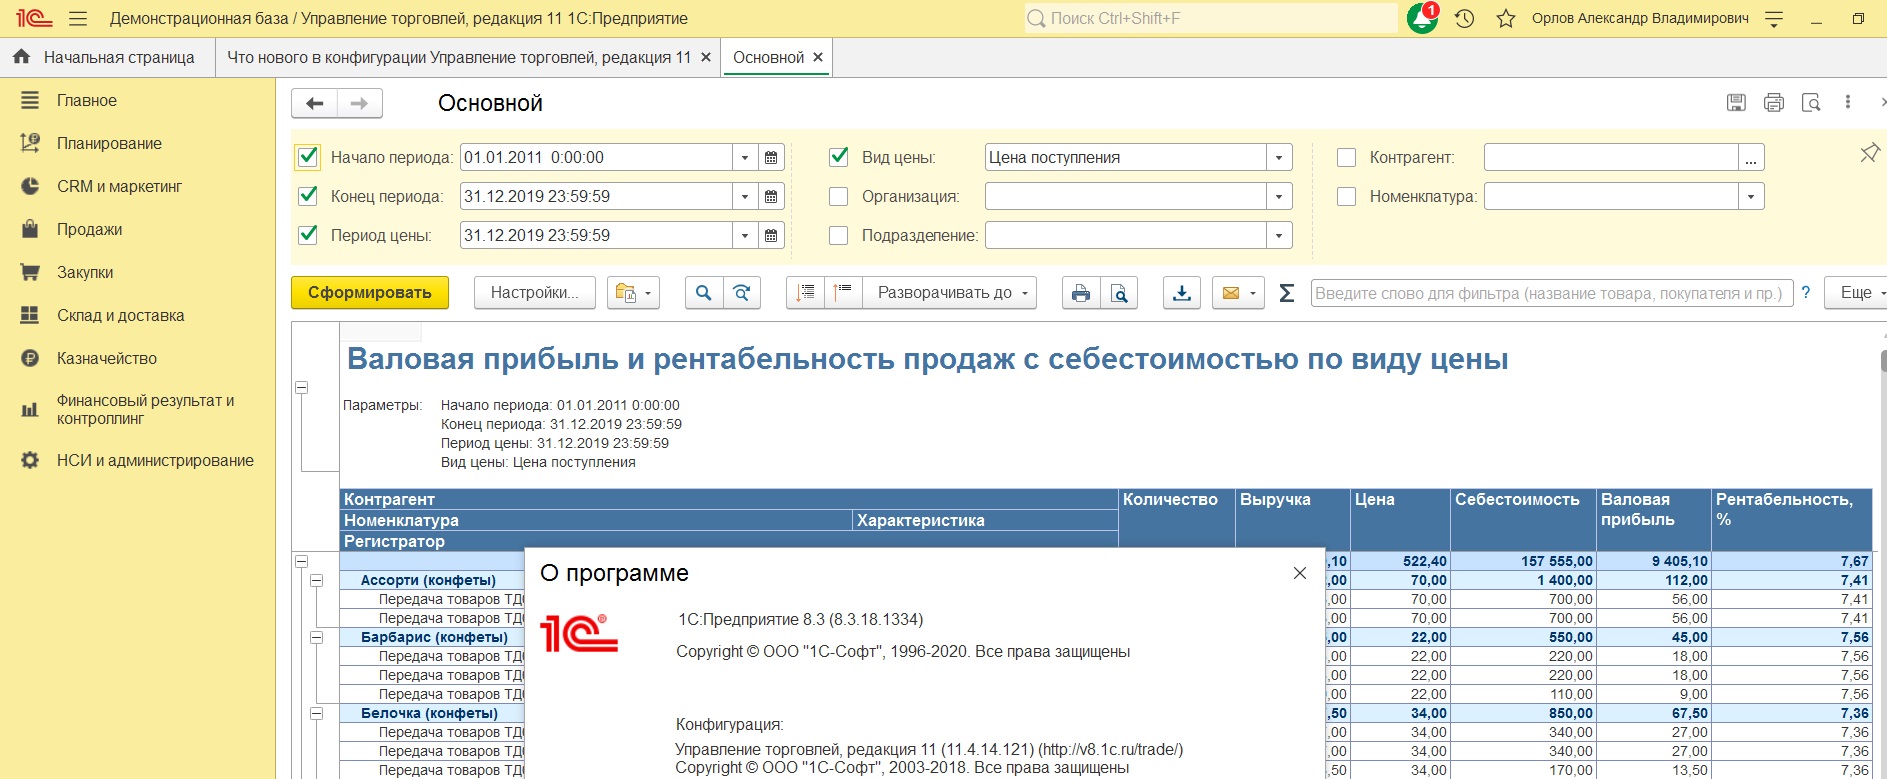Open calendar for Конец периода

point(771,196)
